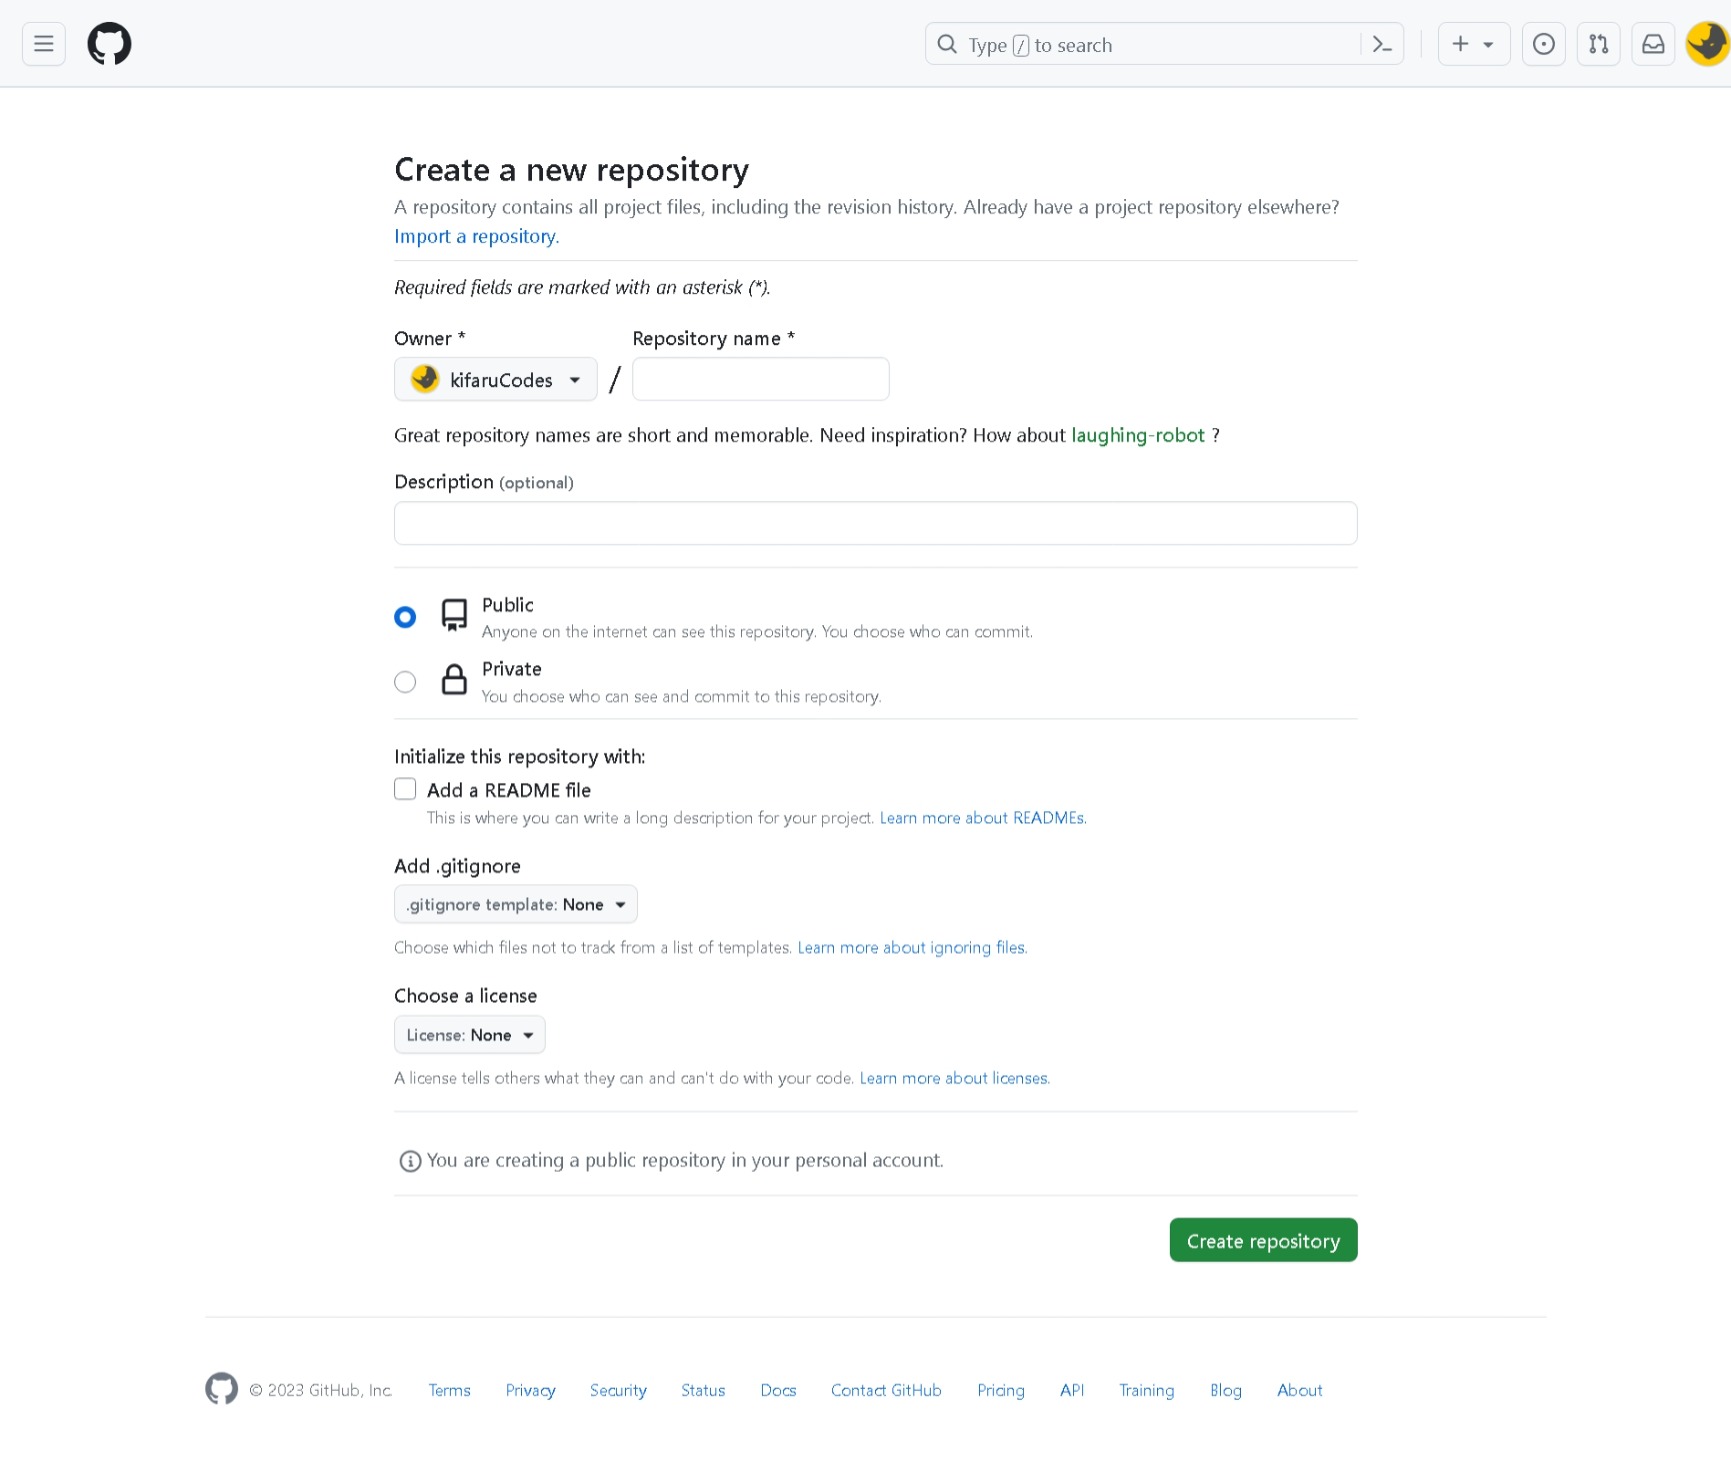This screenshot has width=1731, height=1472.
Task: Open the command palette icon
Action: 1382,44
